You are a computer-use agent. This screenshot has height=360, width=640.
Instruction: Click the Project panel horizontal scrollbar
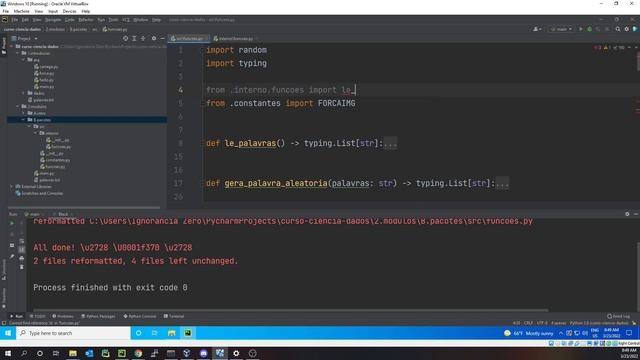(x=84, y=207)
